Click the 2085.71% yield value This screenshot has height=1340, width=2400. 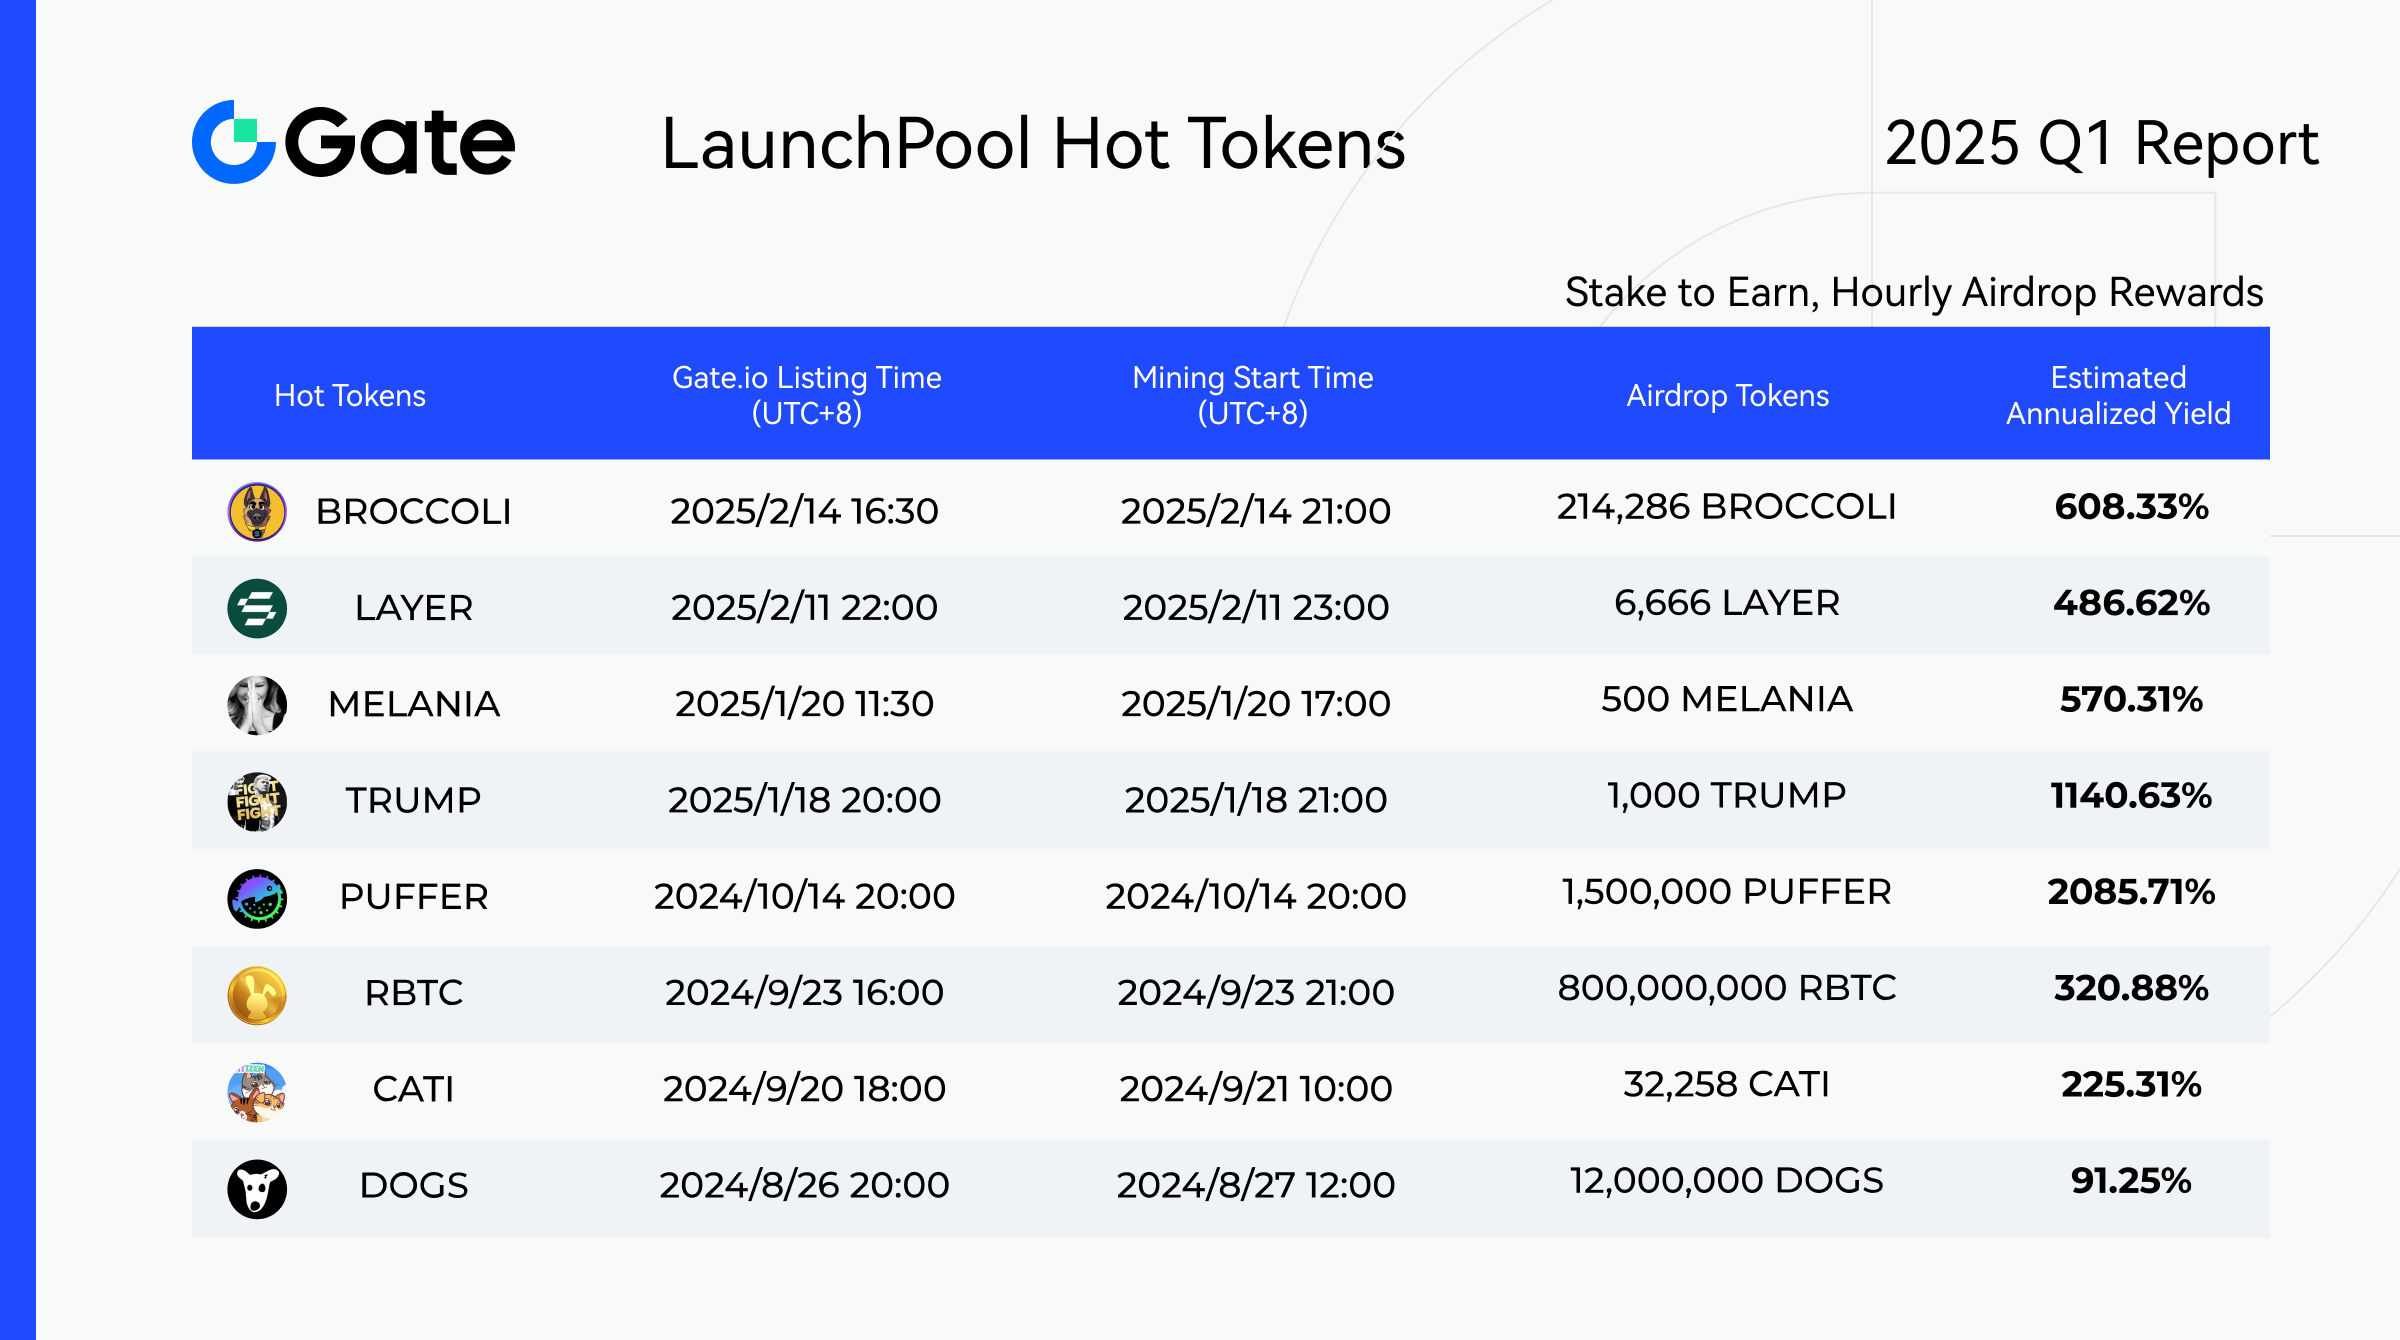pos(2131,892)
